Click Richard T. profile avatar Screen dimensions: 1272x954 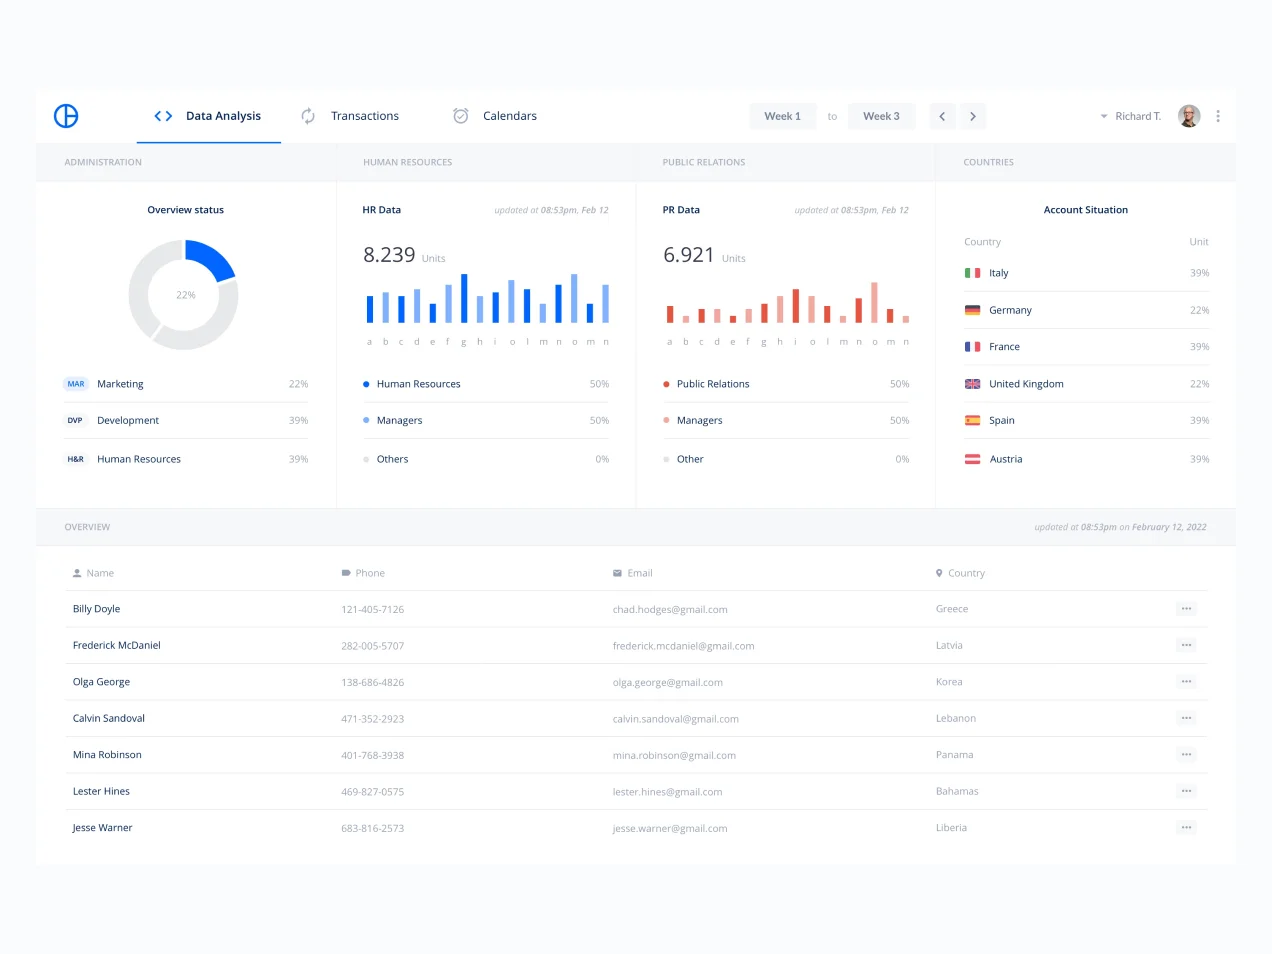click(1189, 116)
